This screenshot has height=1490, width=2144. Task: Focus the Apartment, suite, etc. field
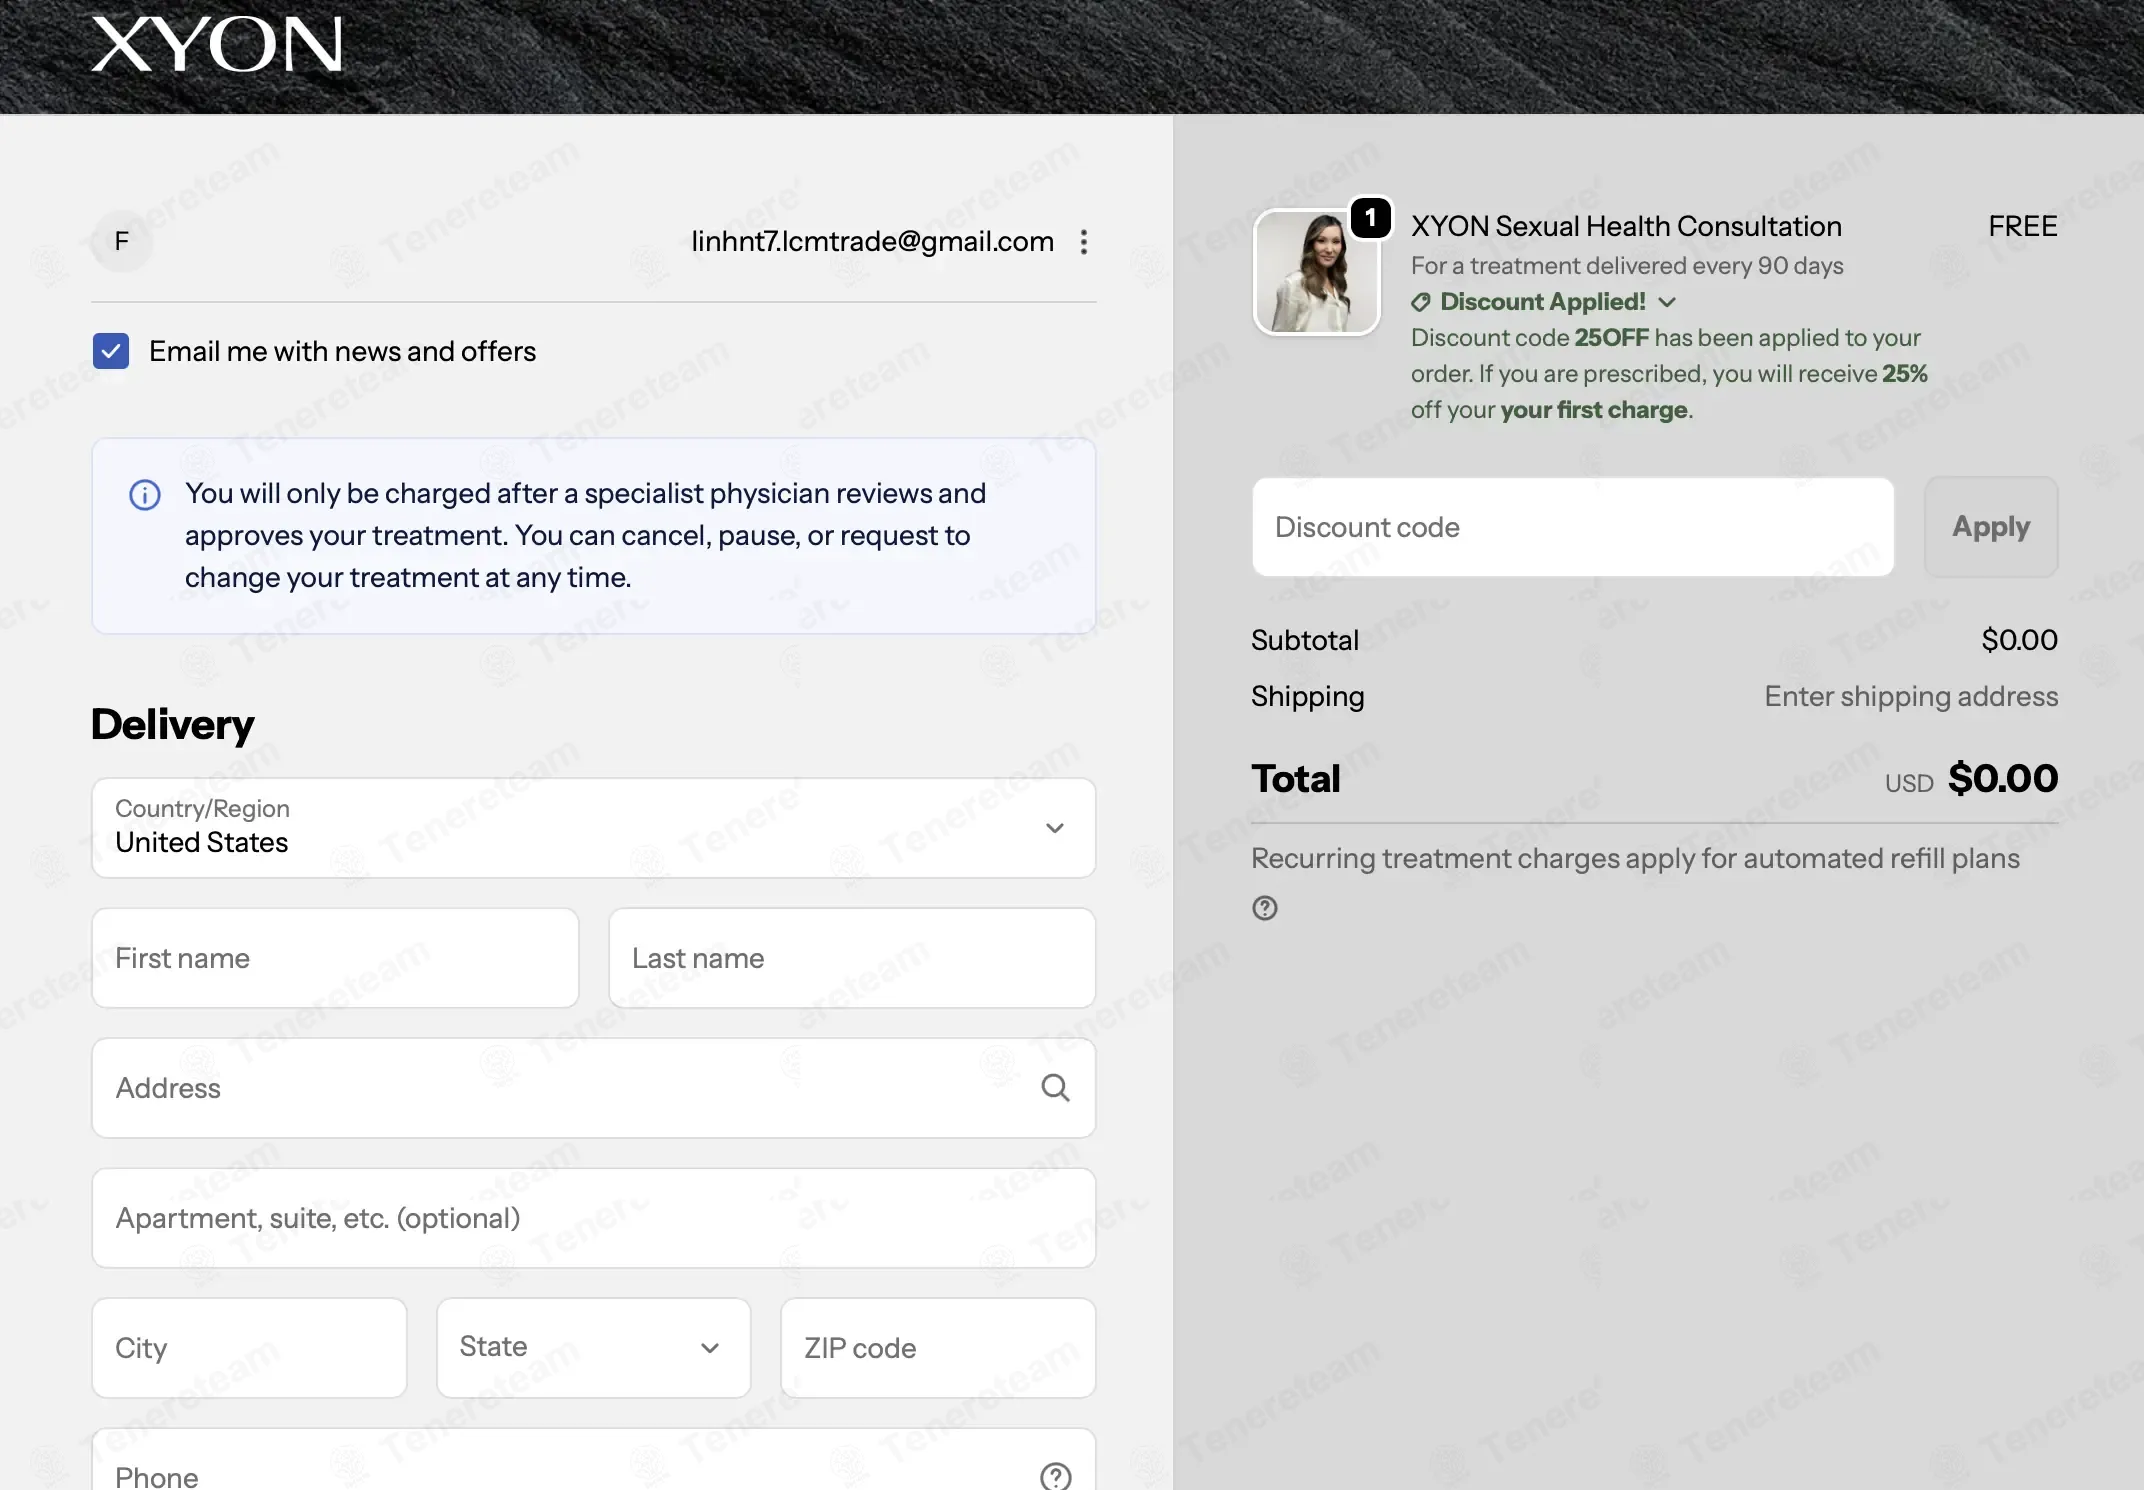coord(594,1218)
